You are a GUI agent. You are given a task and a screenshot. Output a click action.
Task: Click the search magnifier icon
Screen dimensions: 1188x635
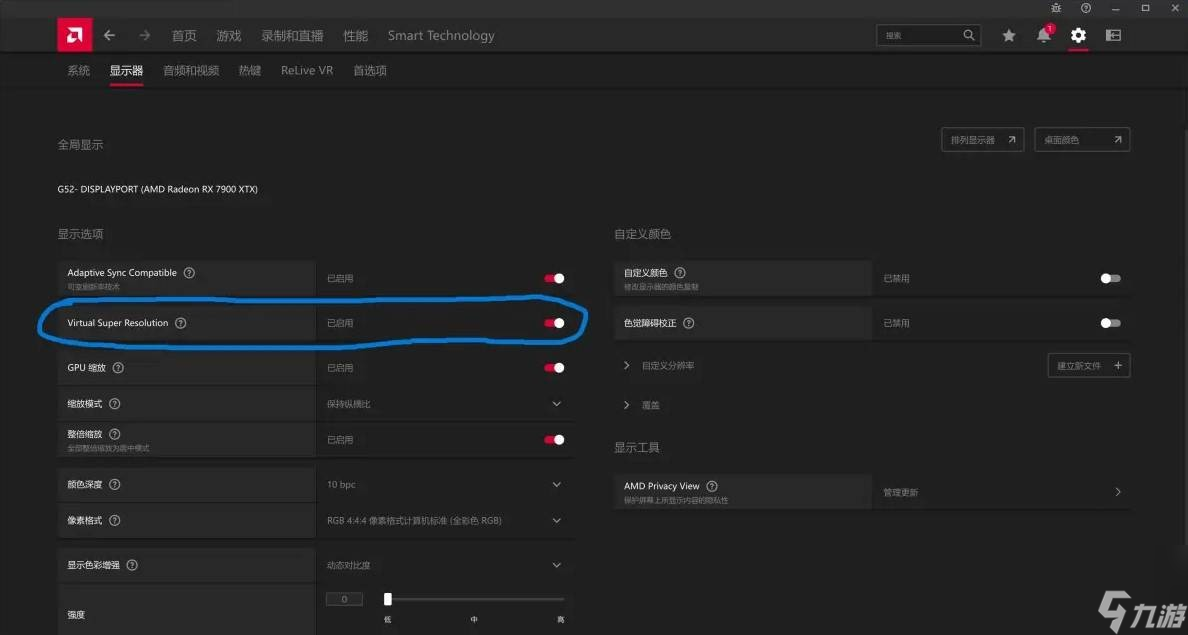coord(968,35)
